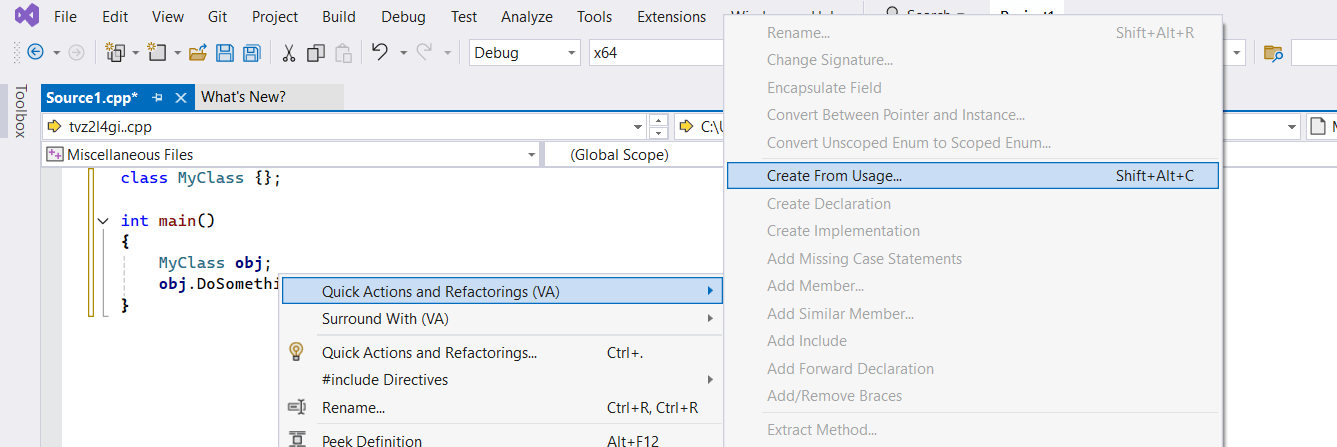This screenshot has height=447, width=1337.
Task: Click the Find in Files folder icon
Action: coord(1273,53)
